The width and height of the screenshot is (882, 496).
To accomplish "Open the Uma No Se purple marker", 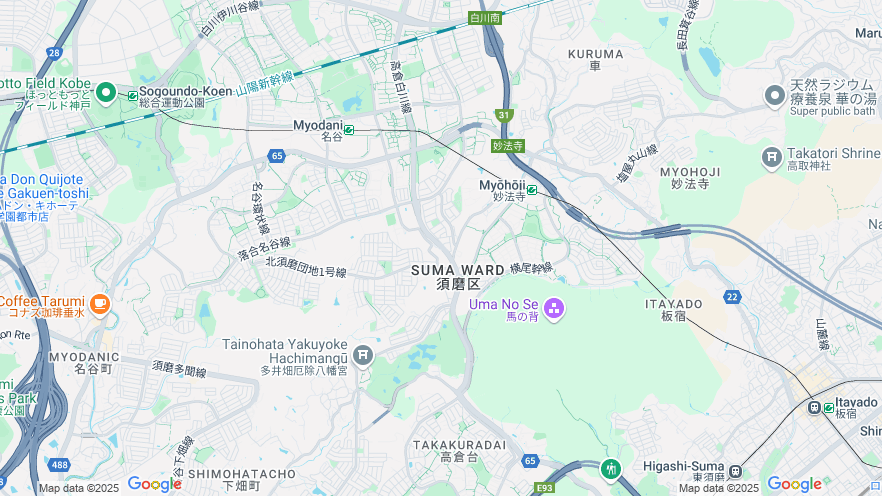I will point(554,309).
